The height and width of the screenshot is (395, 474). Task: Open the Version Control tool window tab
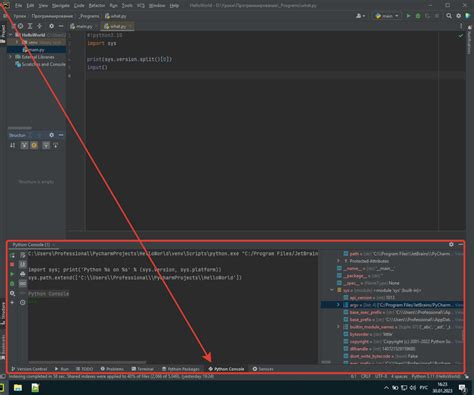pyautogui.click(x=29, y=369)
